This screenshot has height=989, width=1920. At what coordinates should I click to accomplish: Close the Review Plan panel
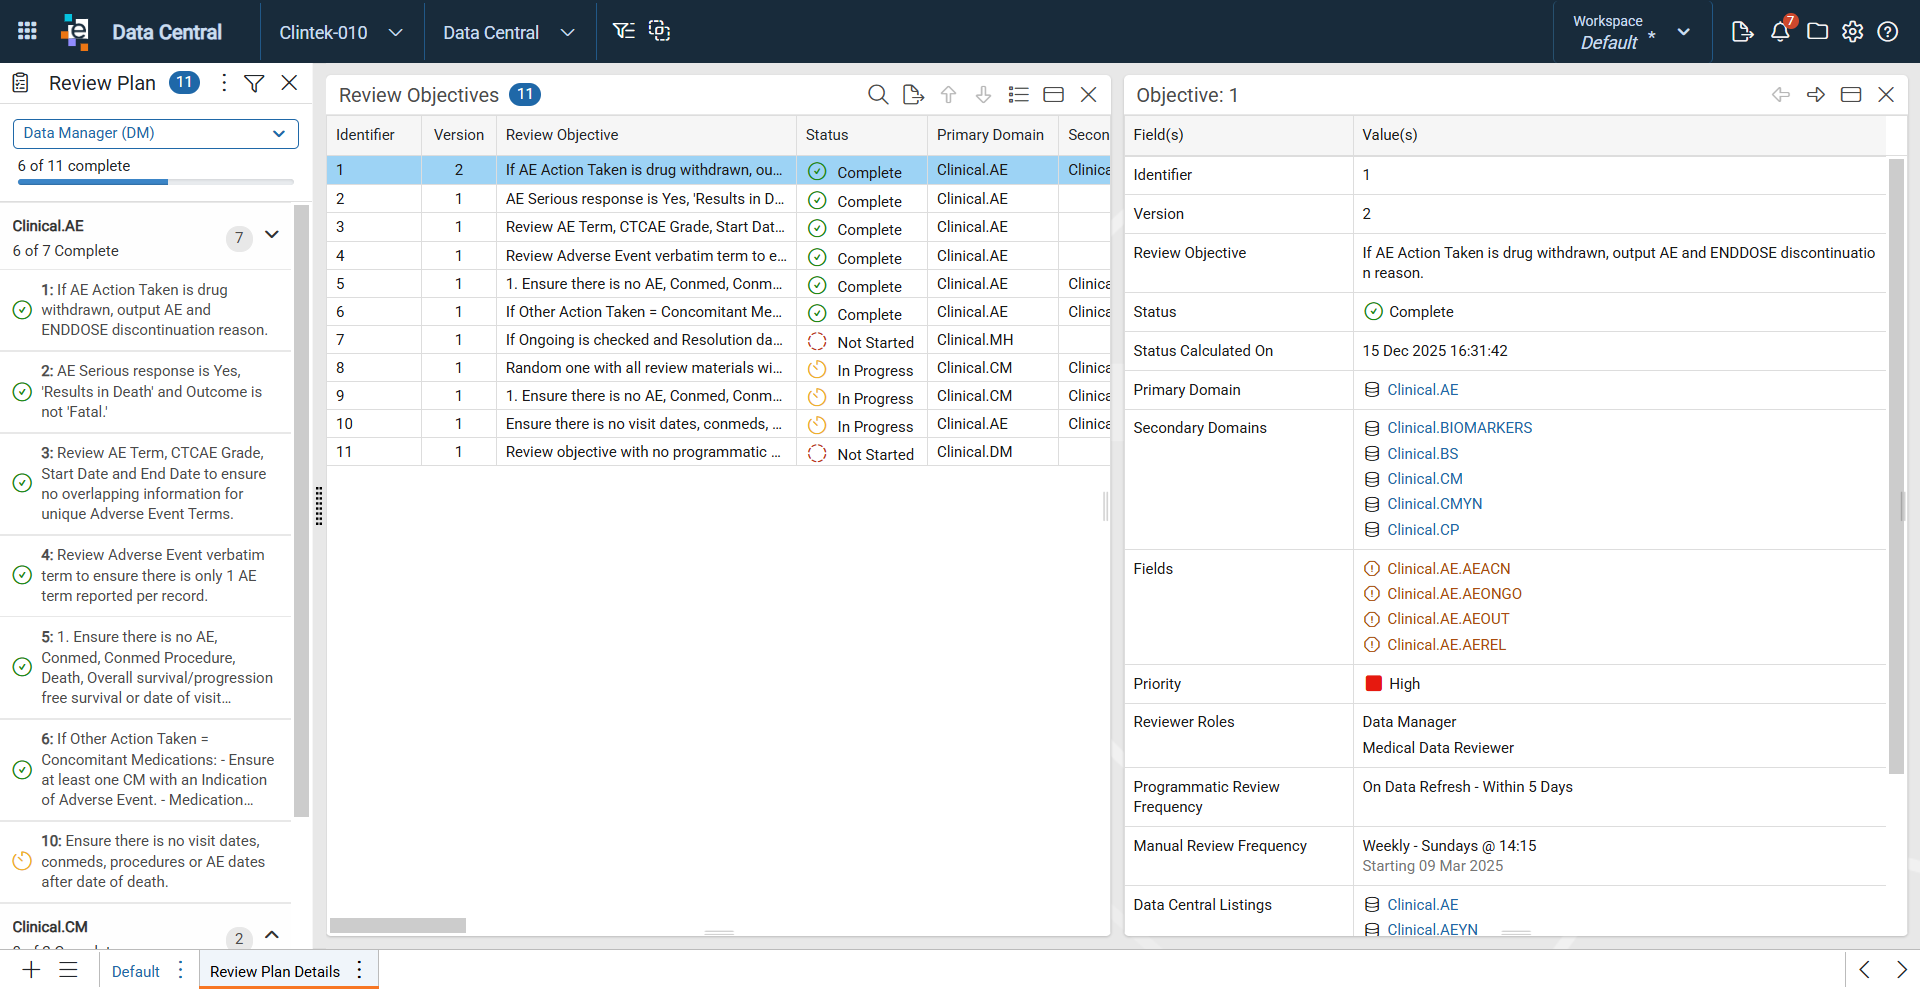(x=289, y=83)
